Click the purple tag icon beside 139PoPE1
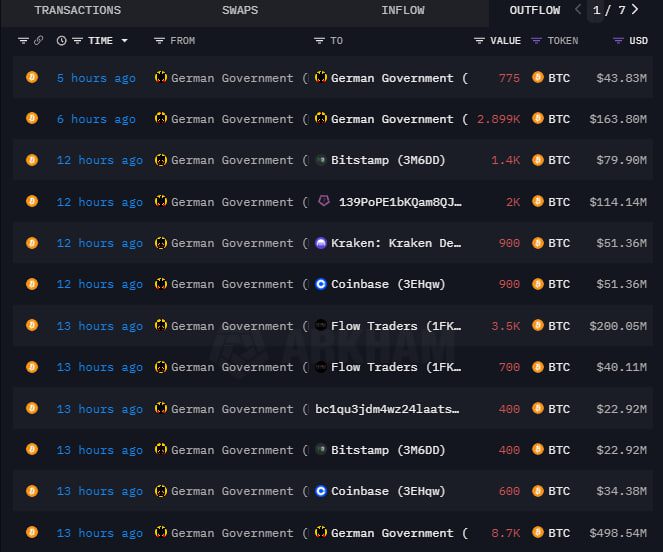 coord(324,200)
